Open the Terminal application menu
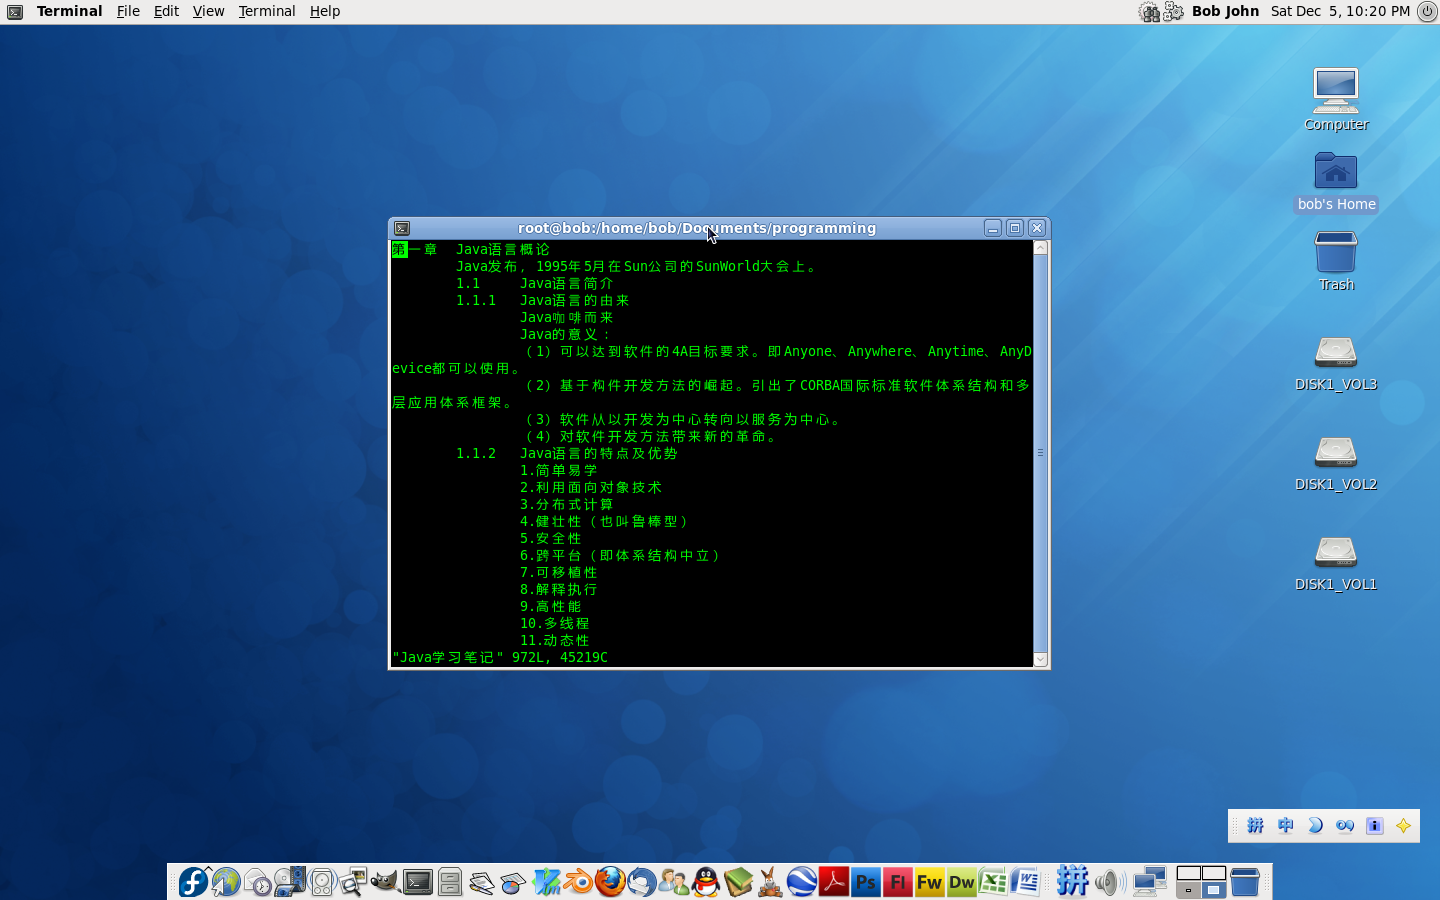The image size is (1440, 900). pyautogui.click(x=69, y=11)
